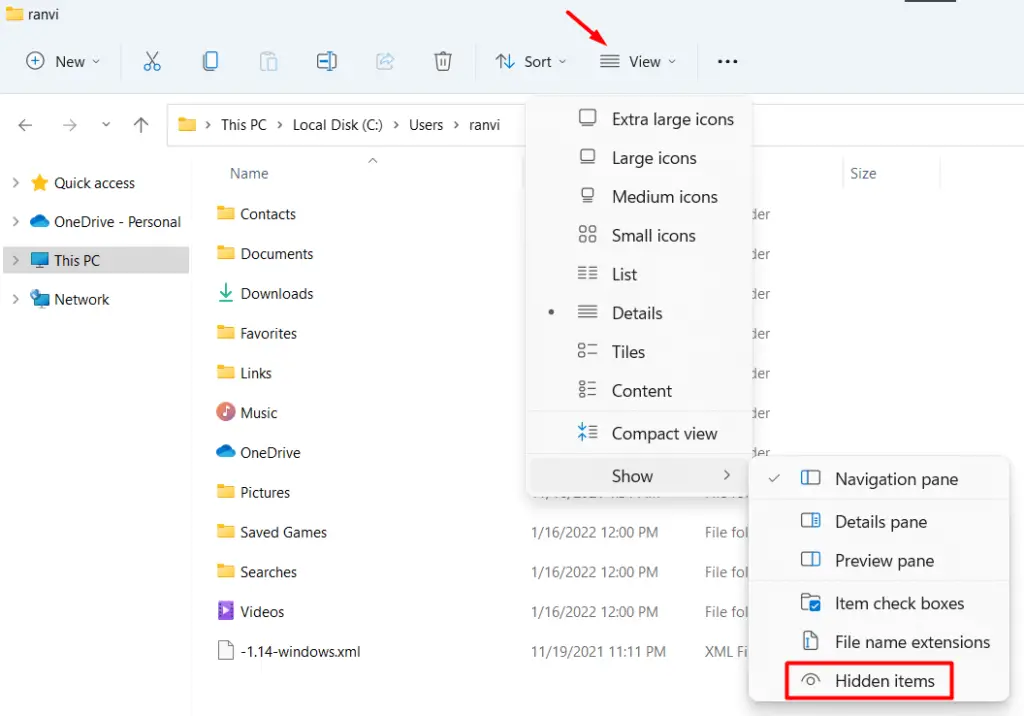Select Network in the sidebar
The height and width of the screenshot is (716, 1024).
pyautogui.click(x=81, y=299)
